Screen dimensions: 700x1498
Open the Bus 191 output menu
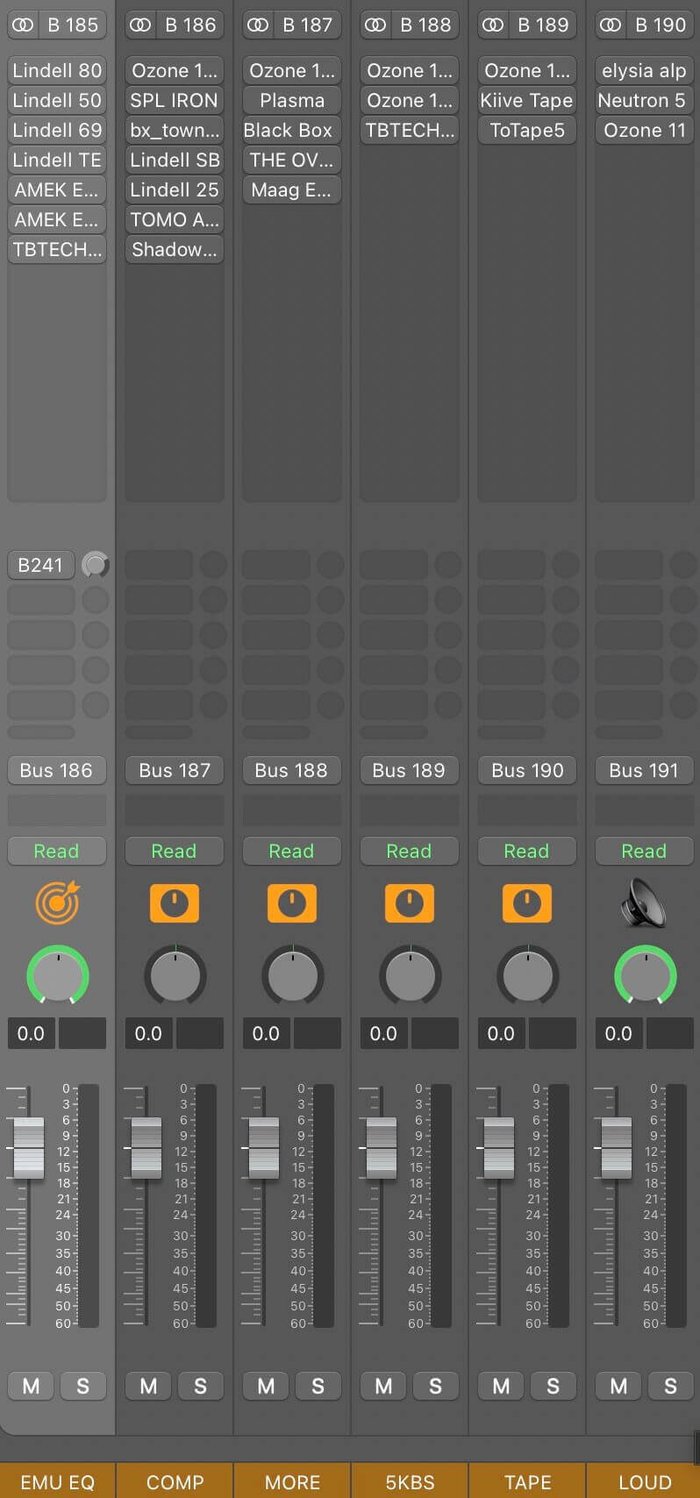[x=645, y=770]
